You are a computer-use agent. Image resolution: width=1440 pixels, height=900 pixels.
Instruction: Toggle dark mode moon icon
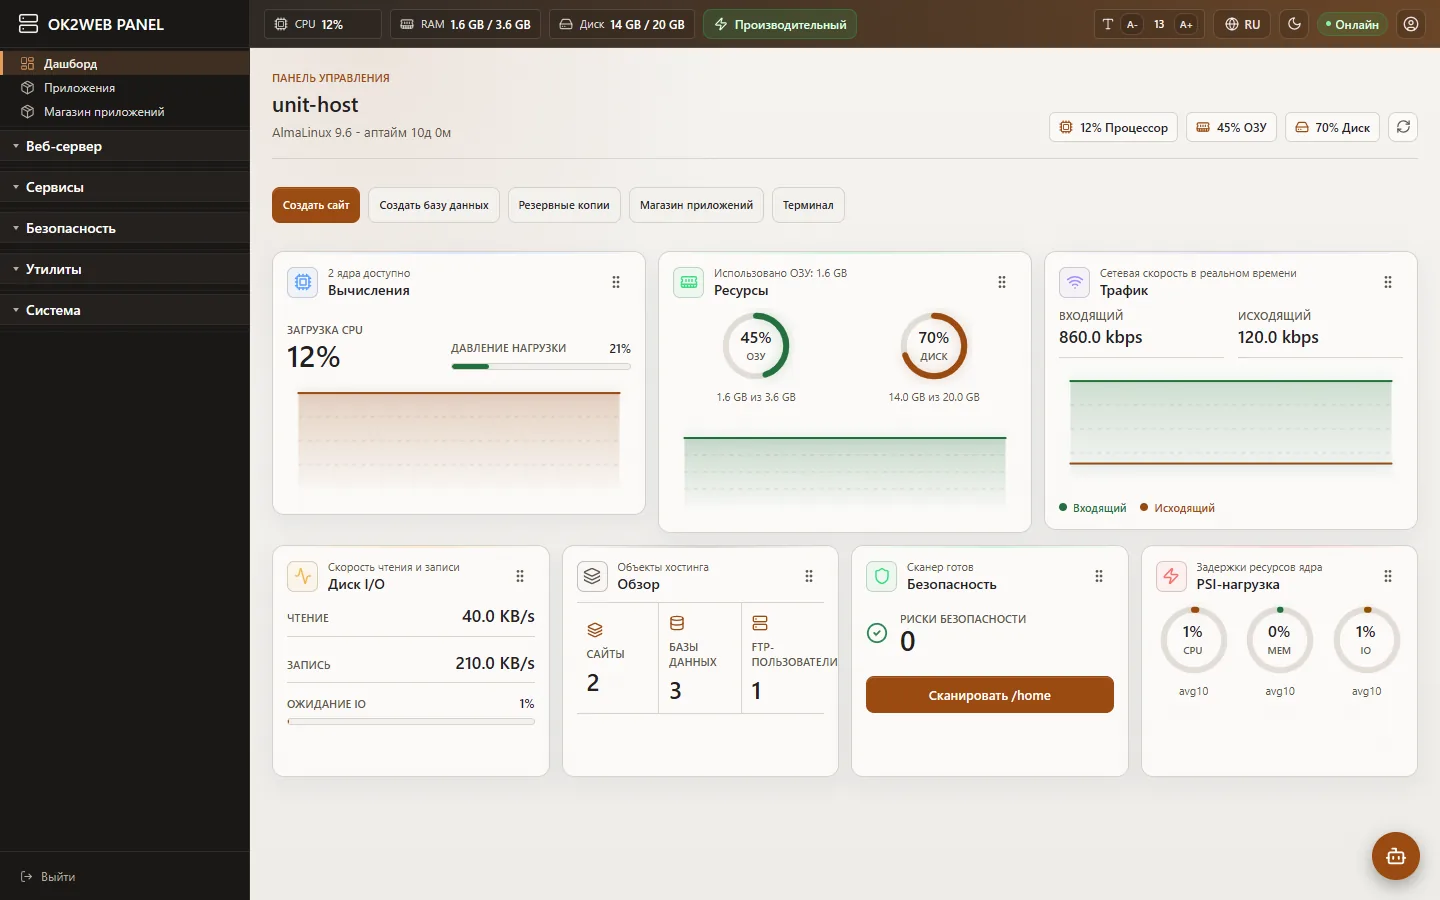pos(1294,24)
